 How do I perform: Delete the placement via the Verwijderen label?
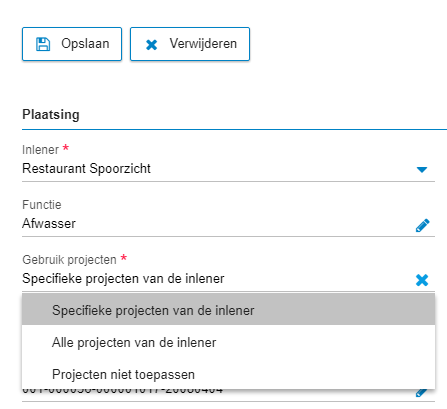tap(203, 44)
